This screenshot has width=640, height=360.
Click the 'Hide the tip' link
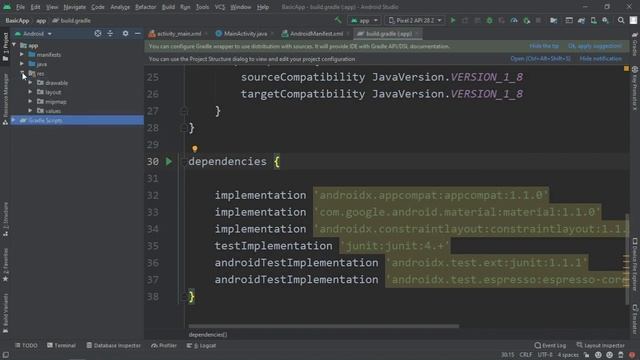(544, 46)
